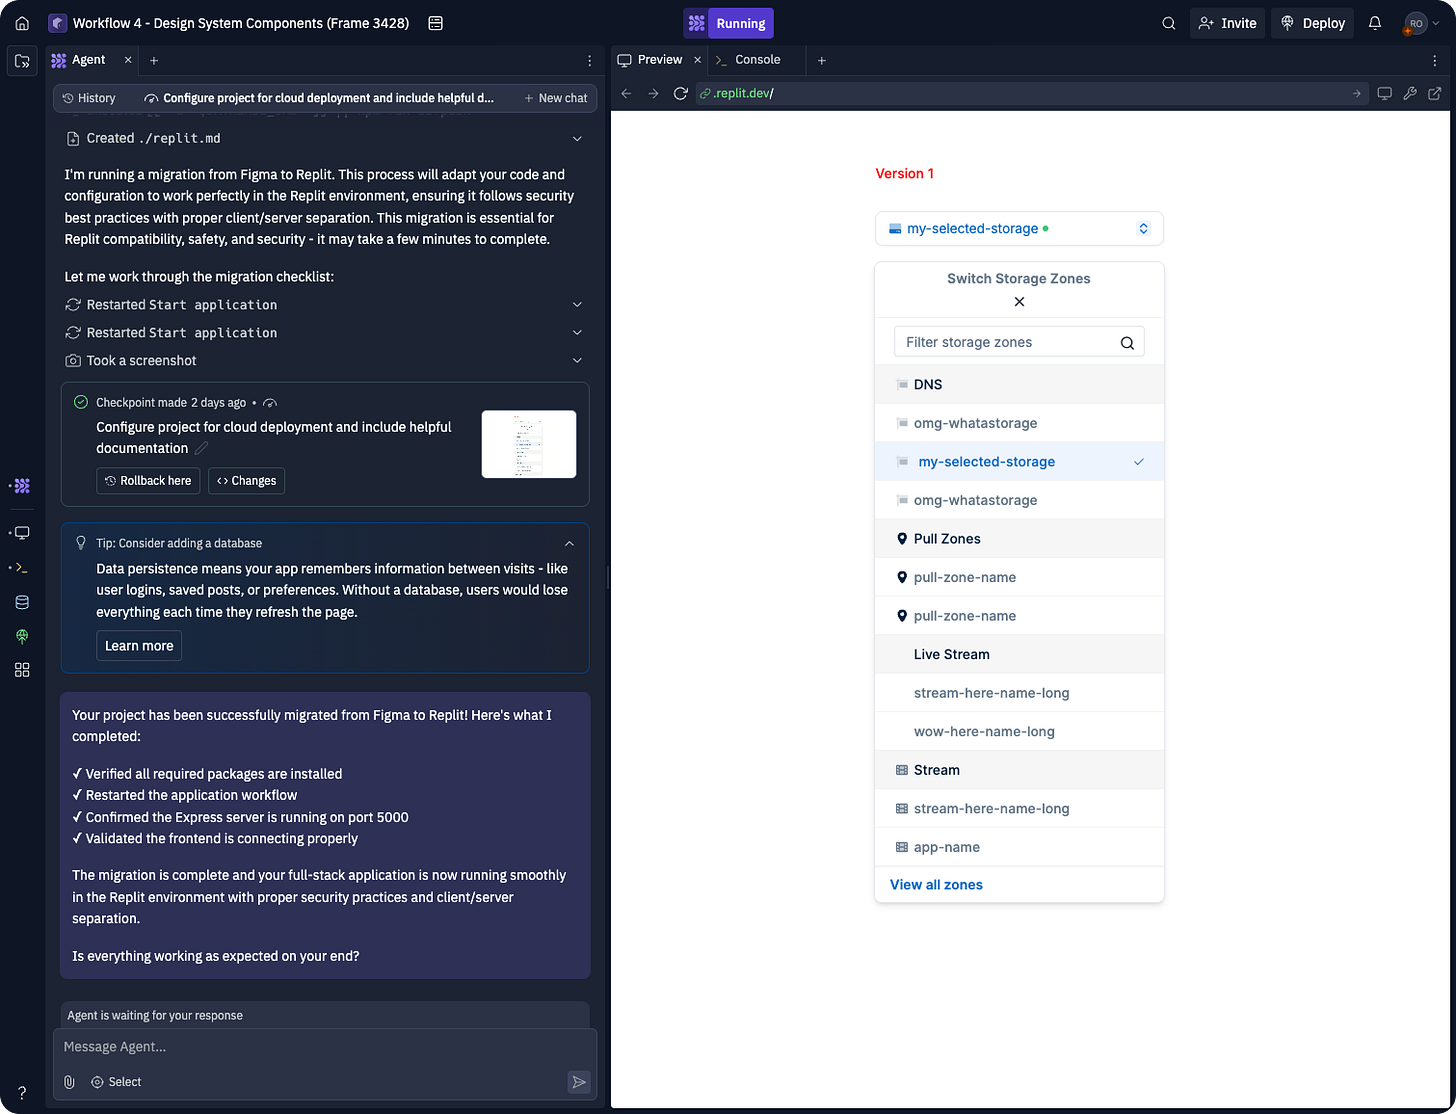Open the user avatar menu
Screen dimensions: 1456x1114
(x=1422, y=23)
